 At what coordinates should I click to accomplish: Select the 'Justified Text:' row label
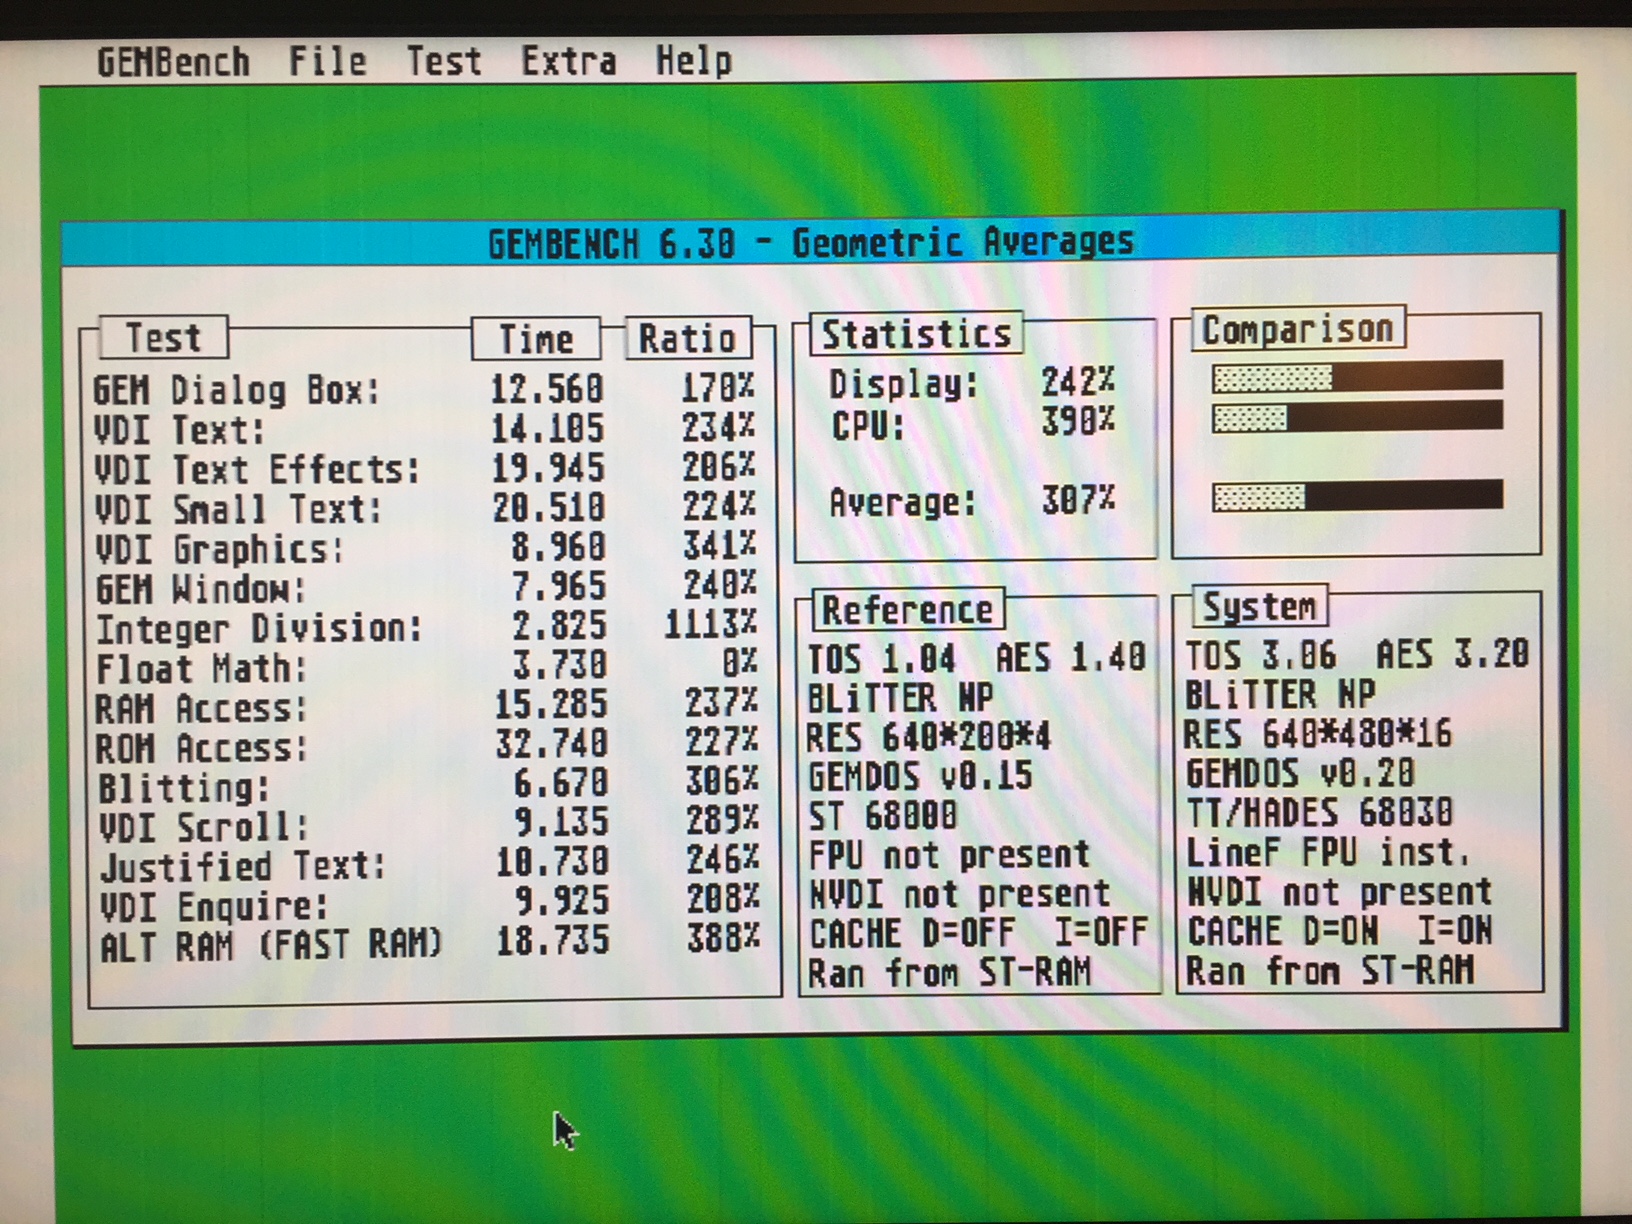tap(243, 866)
